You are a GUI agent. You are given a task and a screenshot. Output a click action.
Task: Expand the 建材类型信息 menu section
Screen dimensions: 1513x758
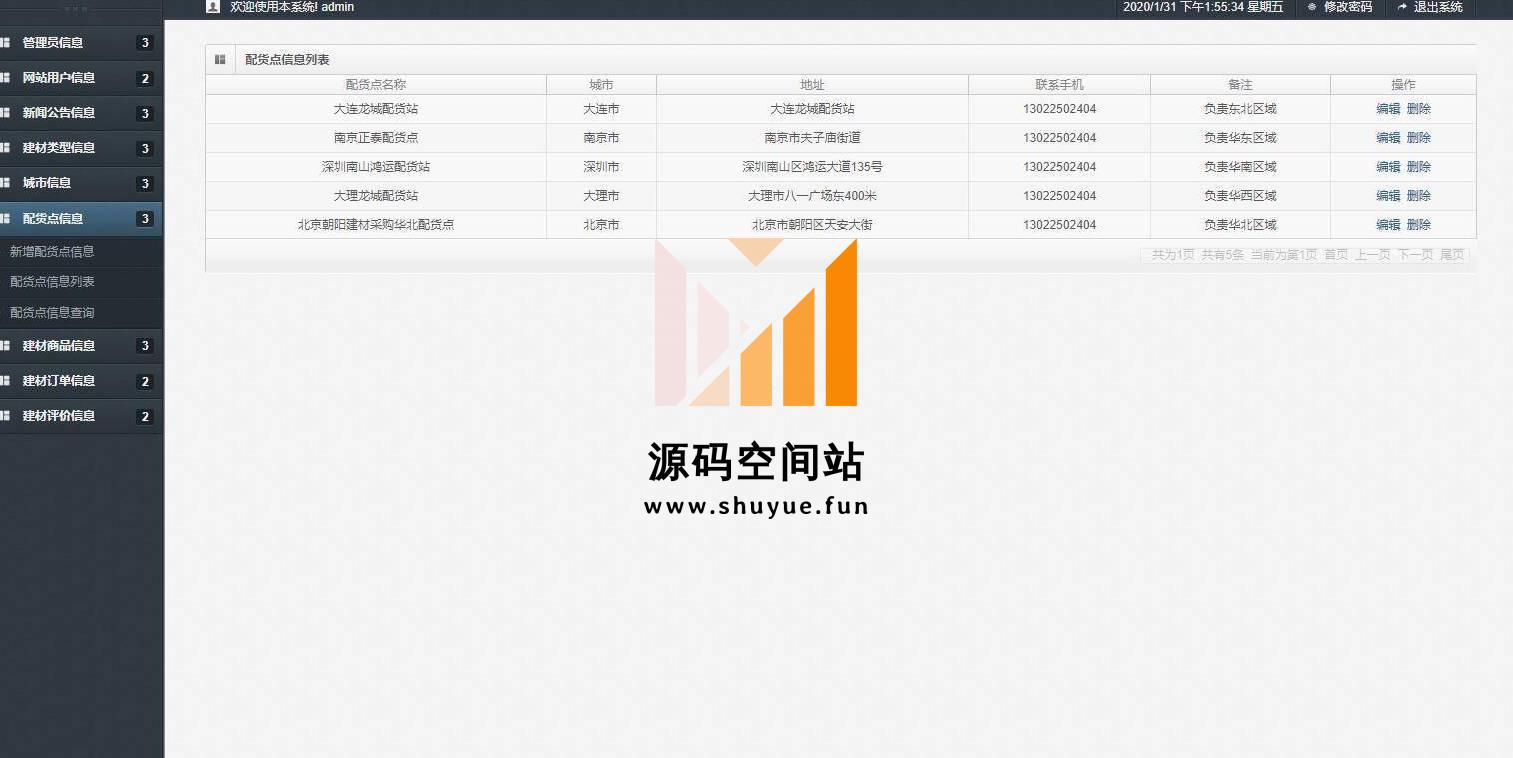click(x=81, y=148)
